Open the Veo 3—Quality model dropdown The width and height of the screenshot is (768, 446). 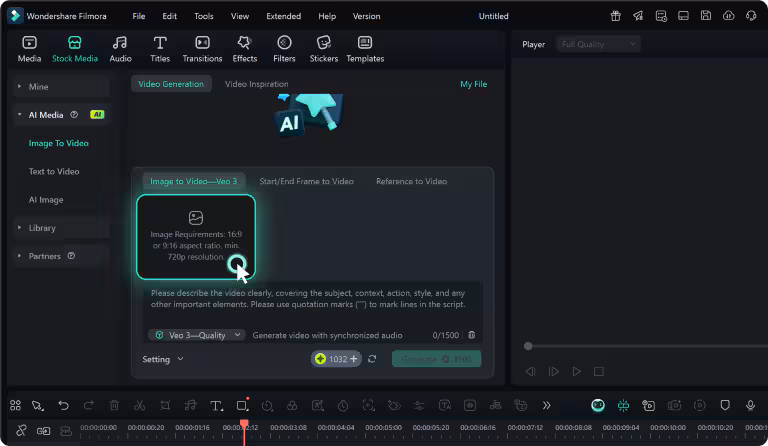[x=196, y=335]
